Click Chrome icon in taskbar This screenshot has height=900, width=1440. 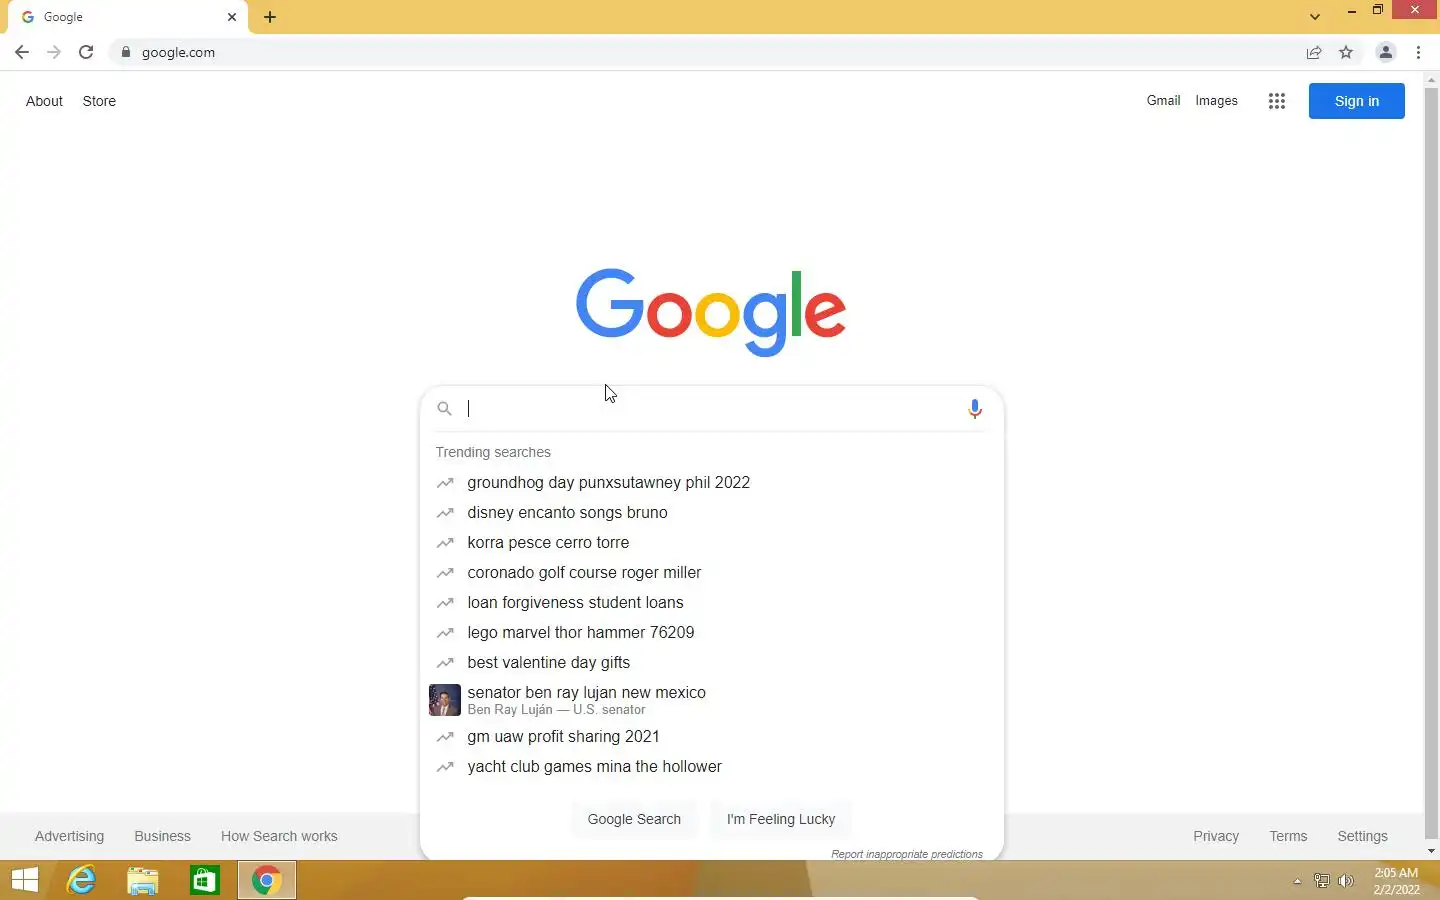pyautogui.click(x=266, y=880)
